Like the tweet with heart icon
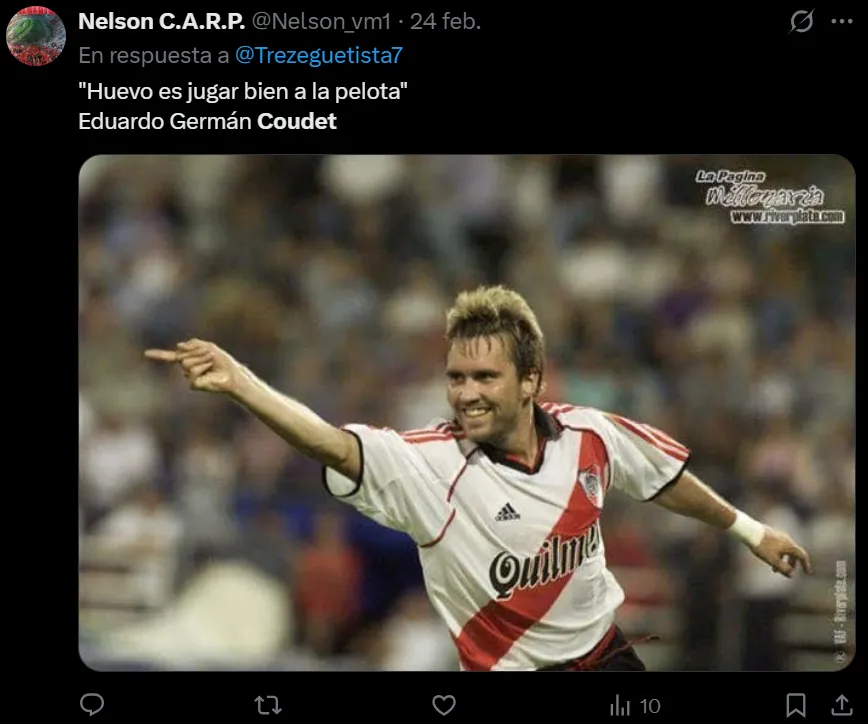 [x=444, y=705]
